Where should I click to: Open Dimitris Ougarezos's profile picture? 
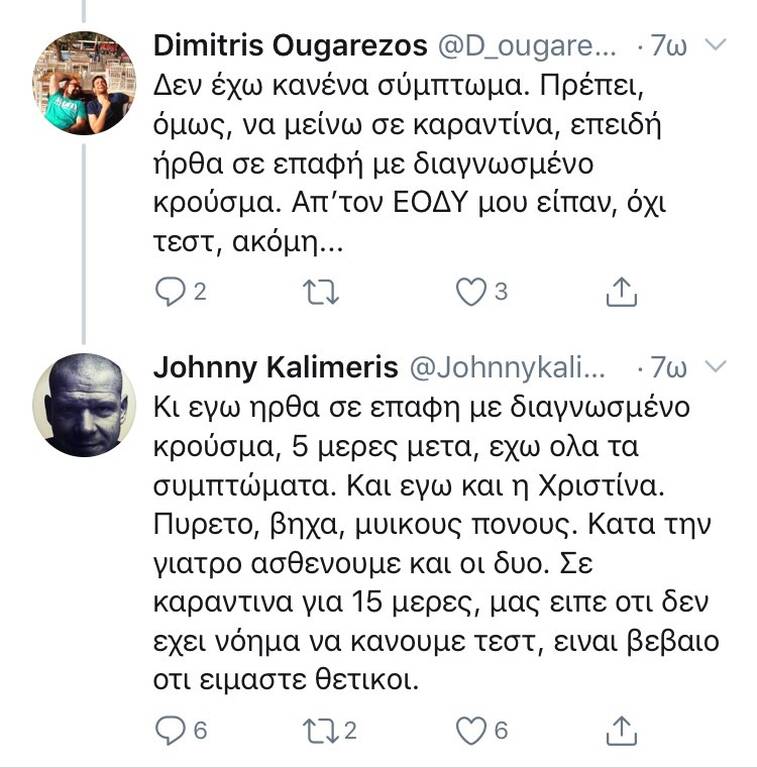[x=84, y=82]
